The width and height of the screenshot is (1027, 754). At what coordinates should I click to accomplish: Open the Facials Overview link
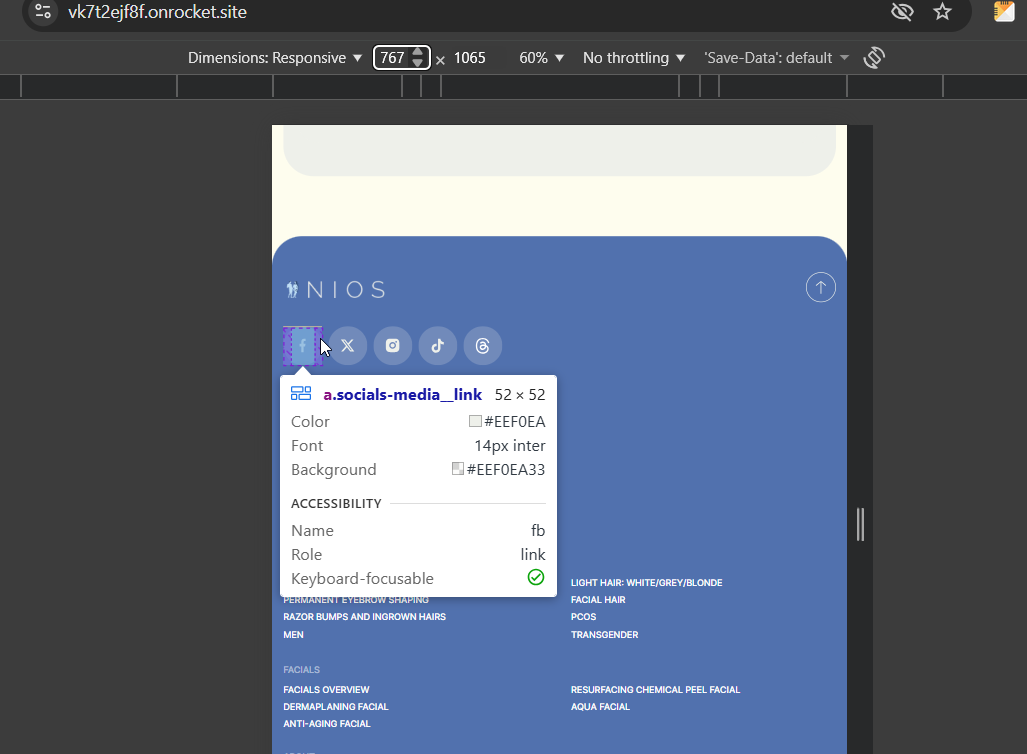[326, 689]
